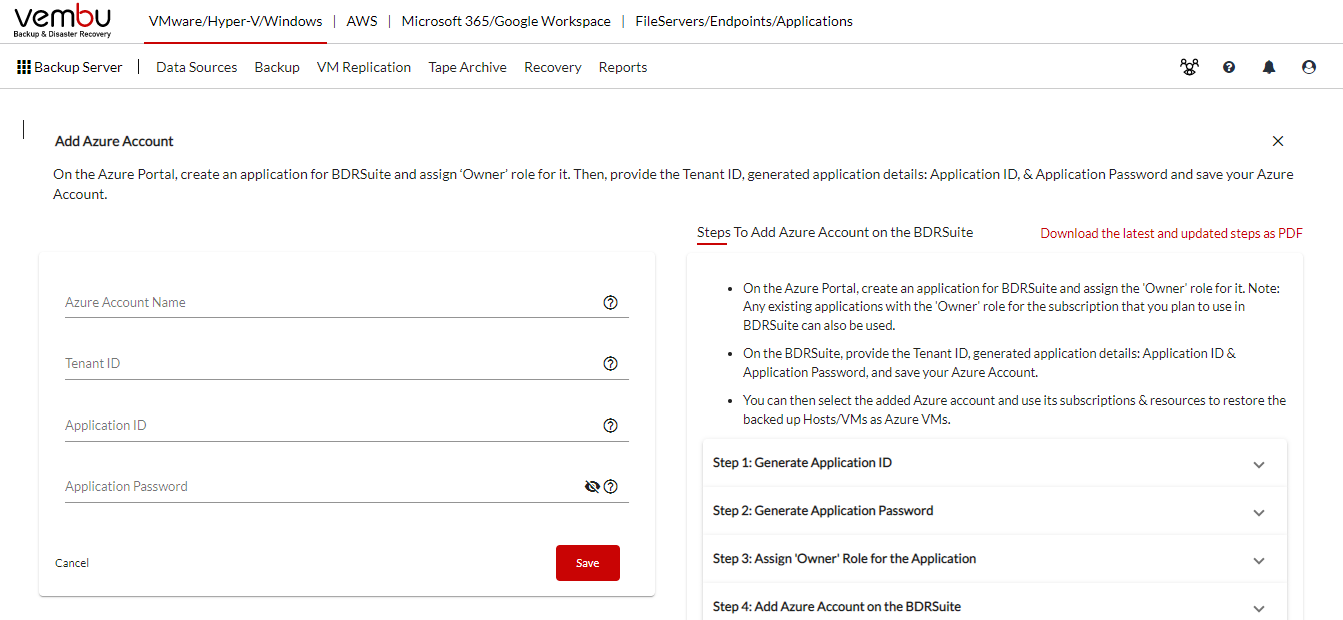Screen dimensions: 1343x620
Task: Click help icon for Application Password
Action: pyautogui.click(x=611, y=487)
